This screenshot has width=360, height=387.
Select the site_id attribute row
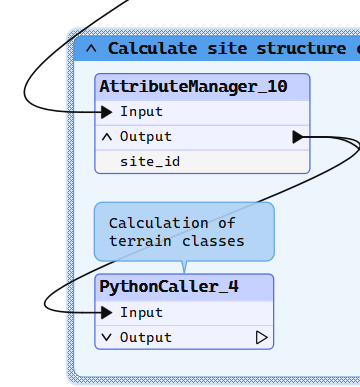point(202,162)
